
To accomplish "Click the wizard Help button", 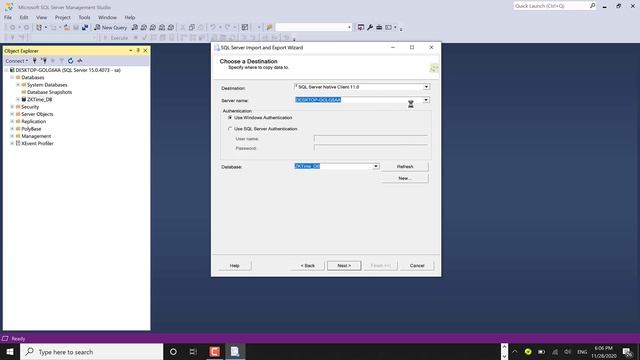I will click(235, 266).
